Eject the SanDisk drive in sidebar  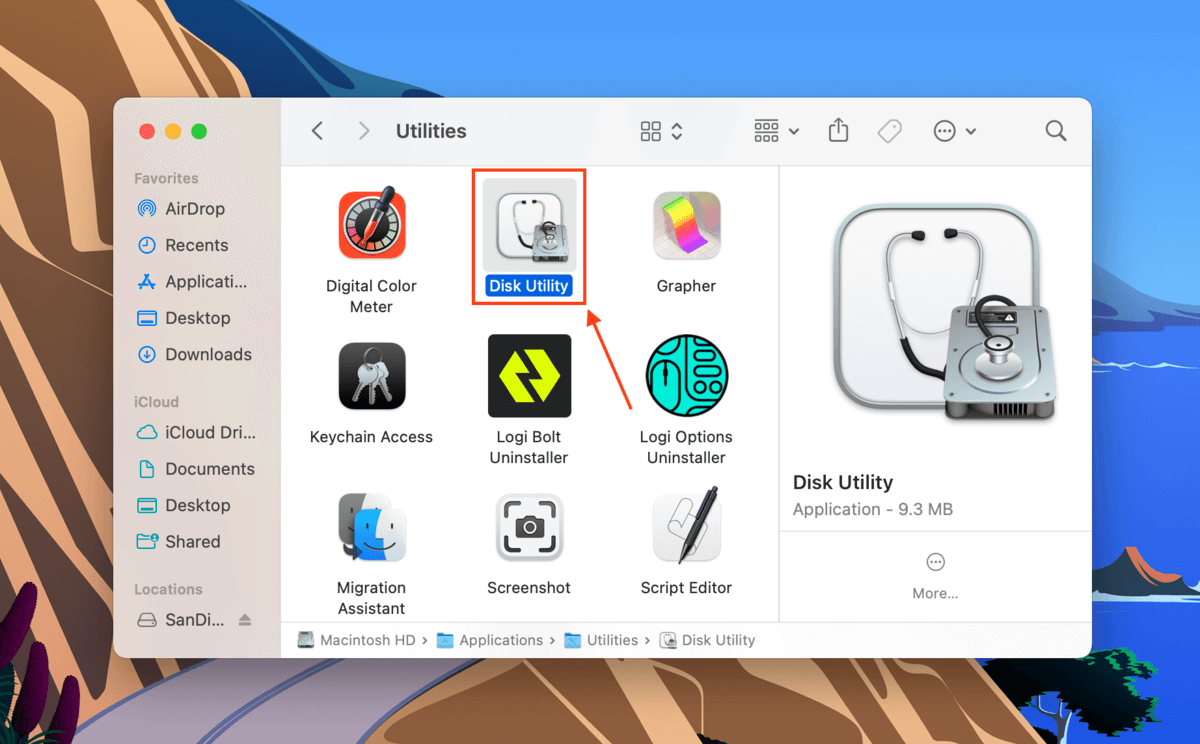pyautogui.click(x=245, y=620)
